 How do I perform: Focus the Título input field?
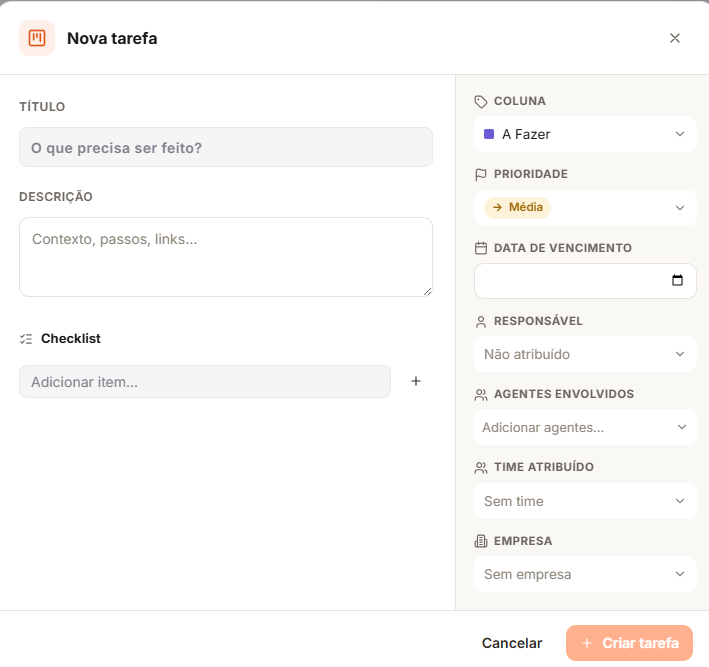click(x=226, y=147)
